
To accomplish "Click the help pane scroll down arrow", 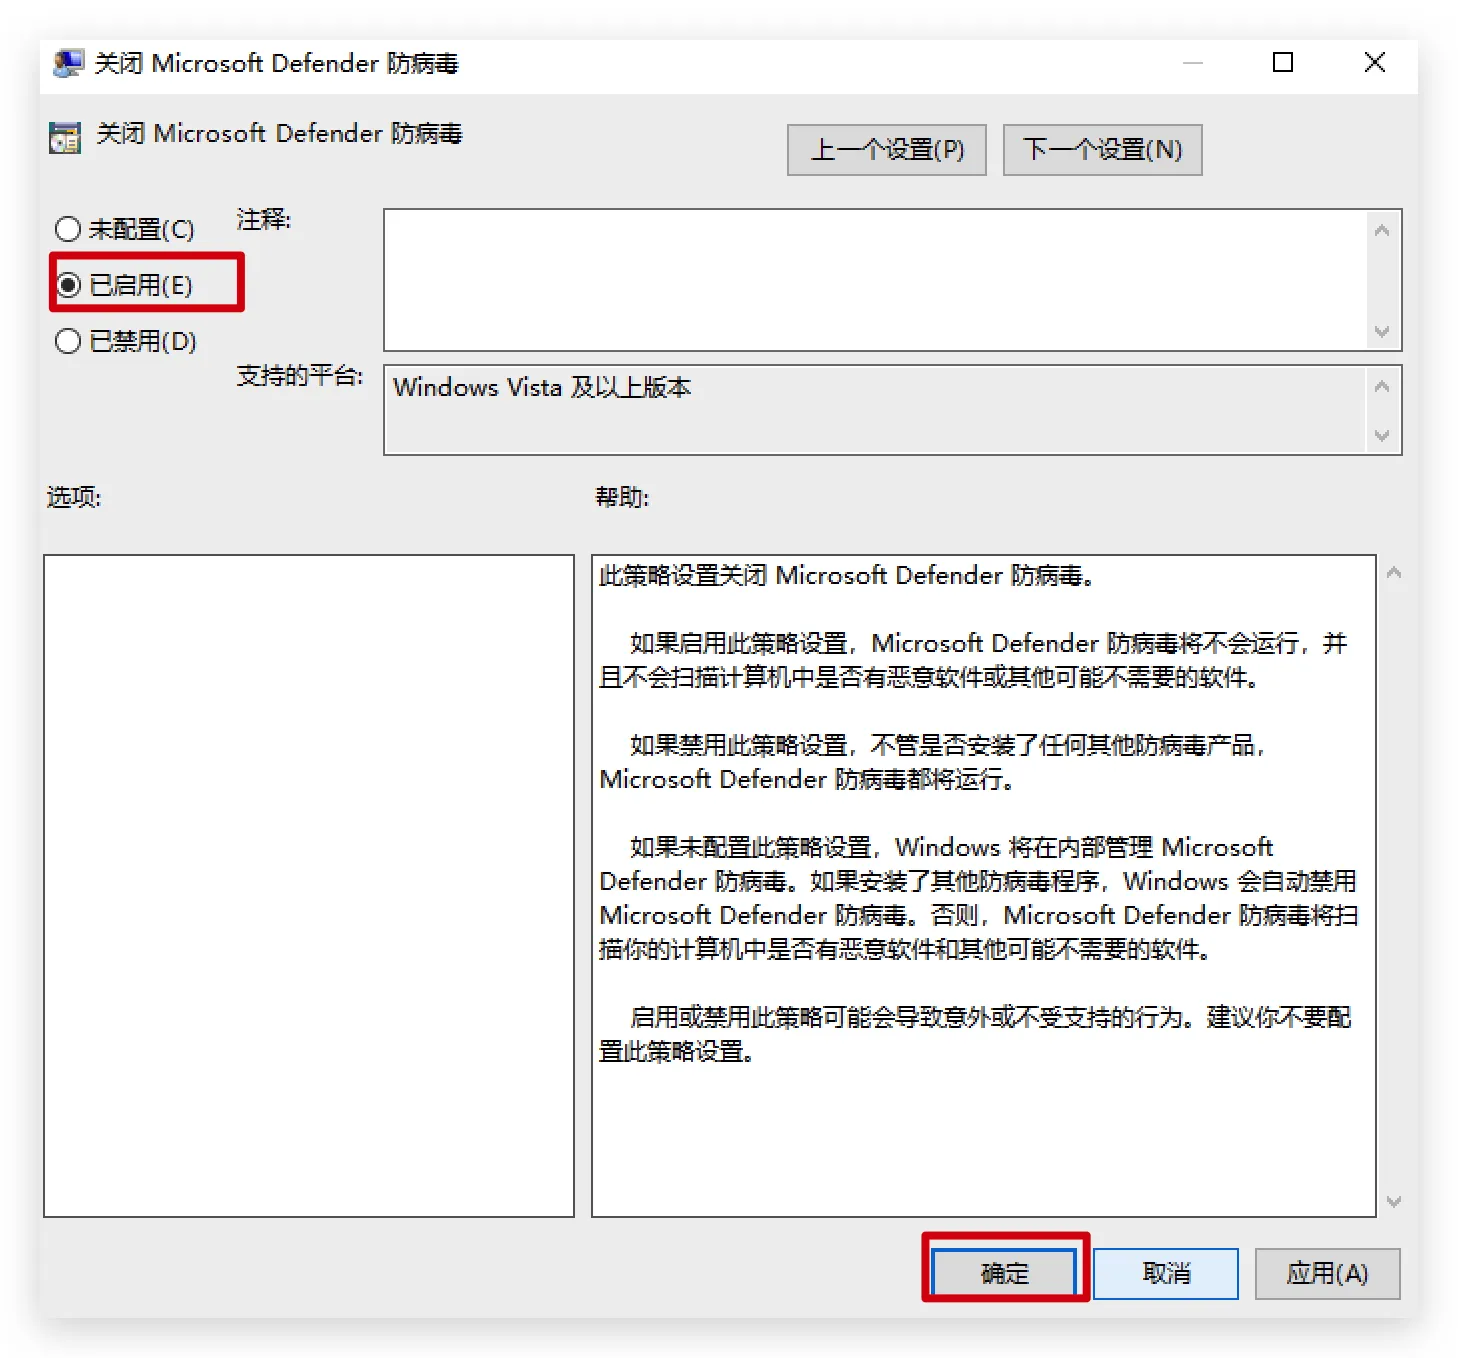I will (x=1394, y=1201).
